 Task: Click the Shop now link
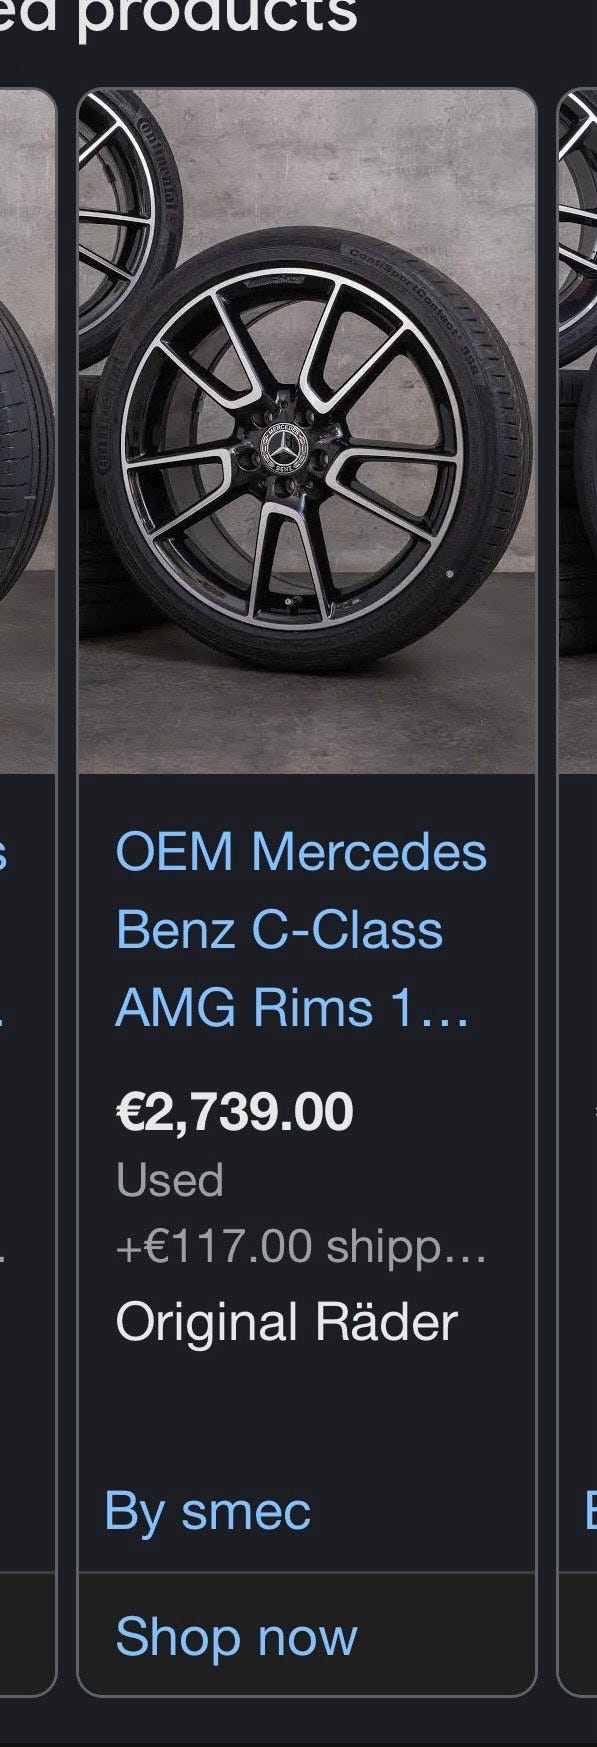coord(236,1637)
